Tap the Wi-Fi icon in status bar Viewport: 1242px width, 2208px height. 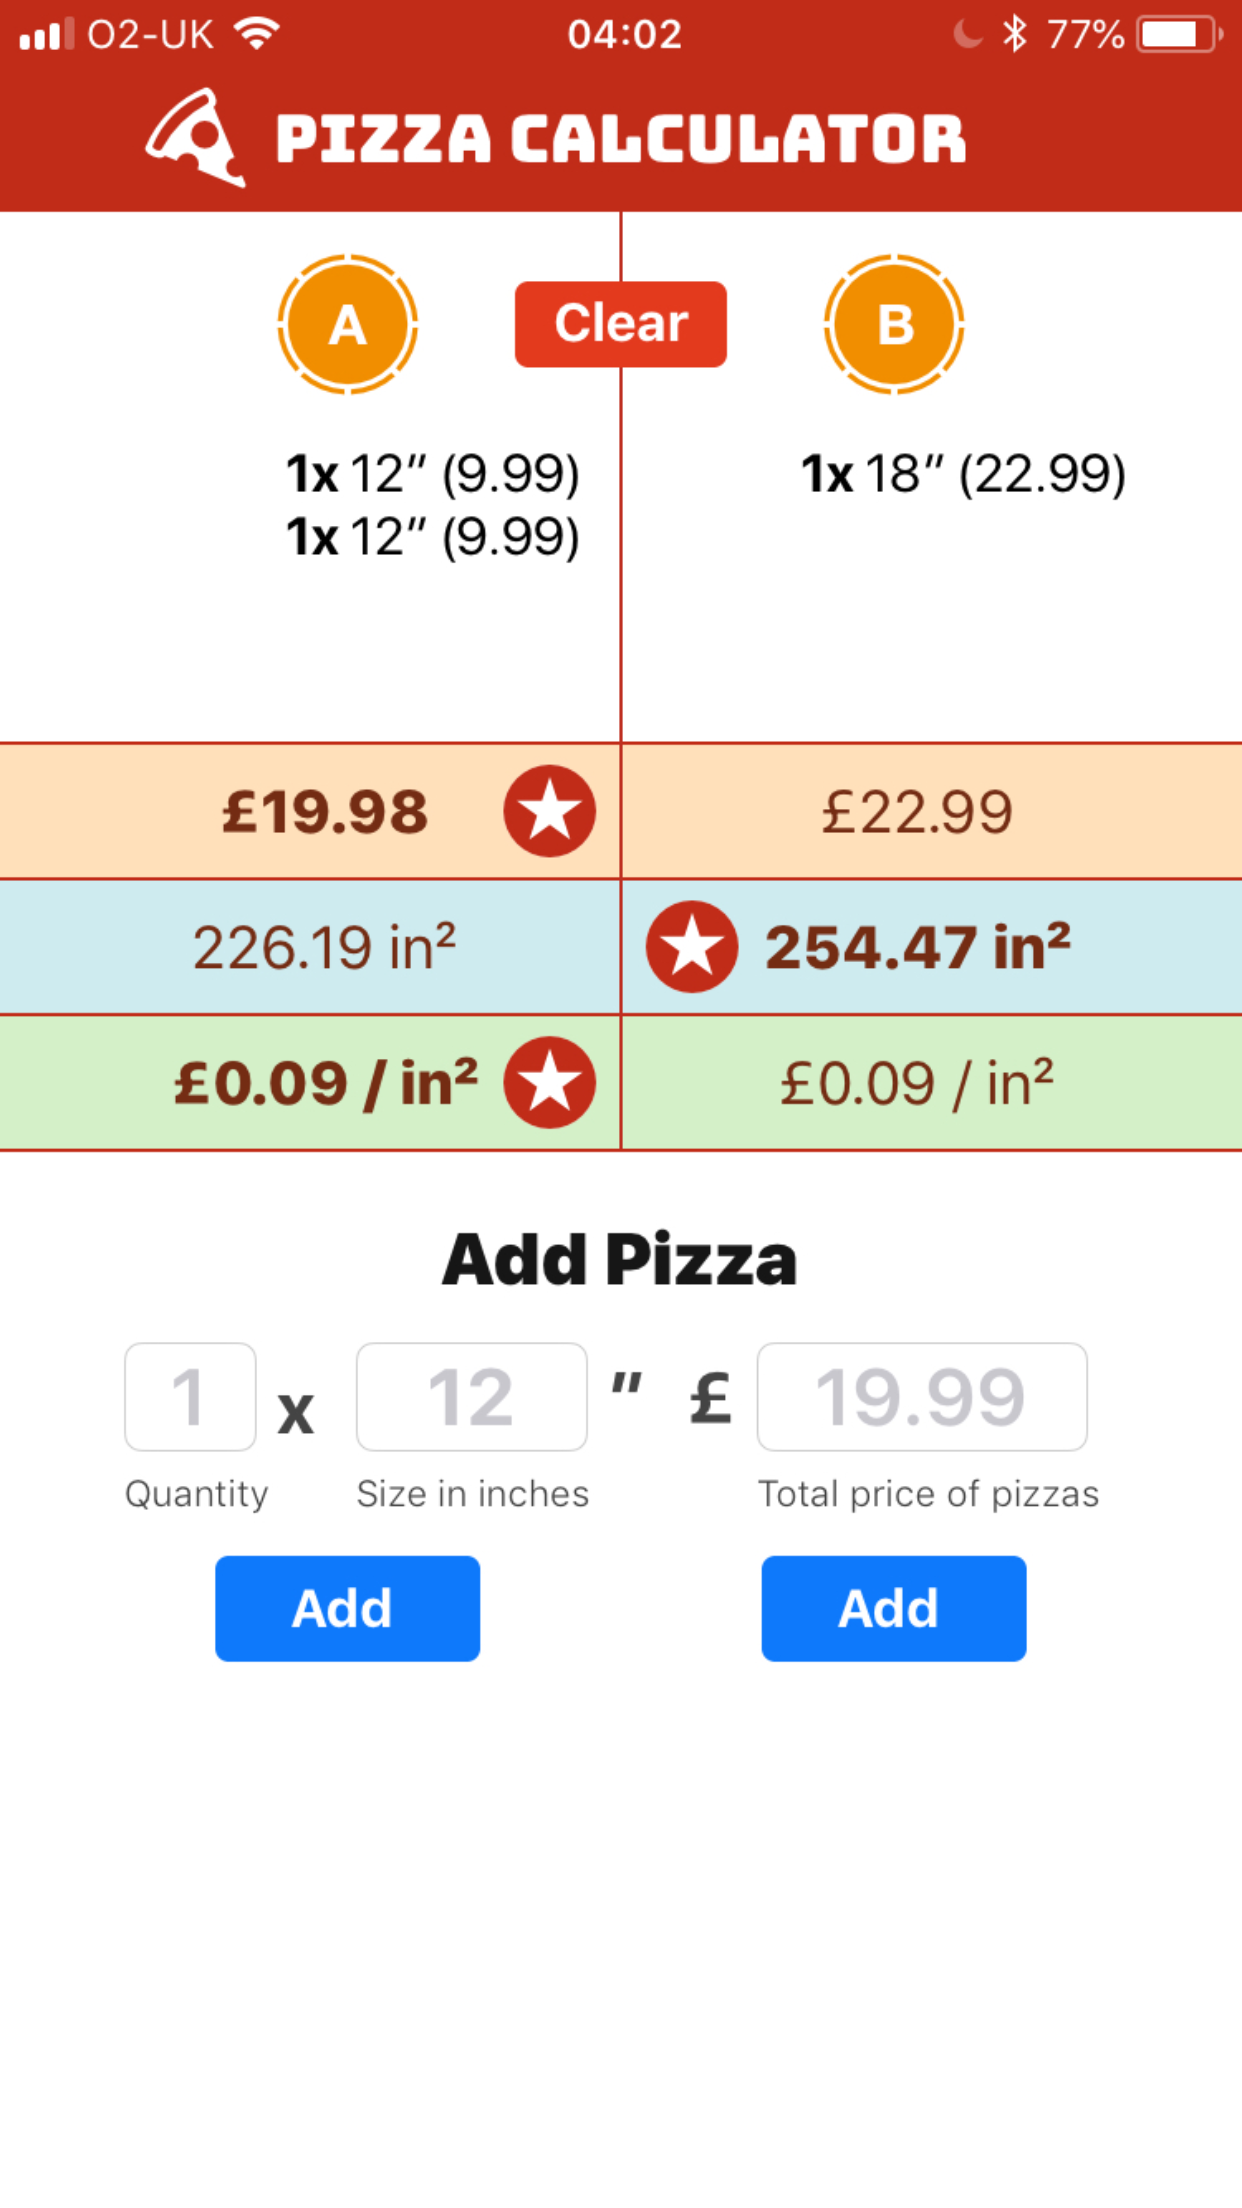click(257, 35)
